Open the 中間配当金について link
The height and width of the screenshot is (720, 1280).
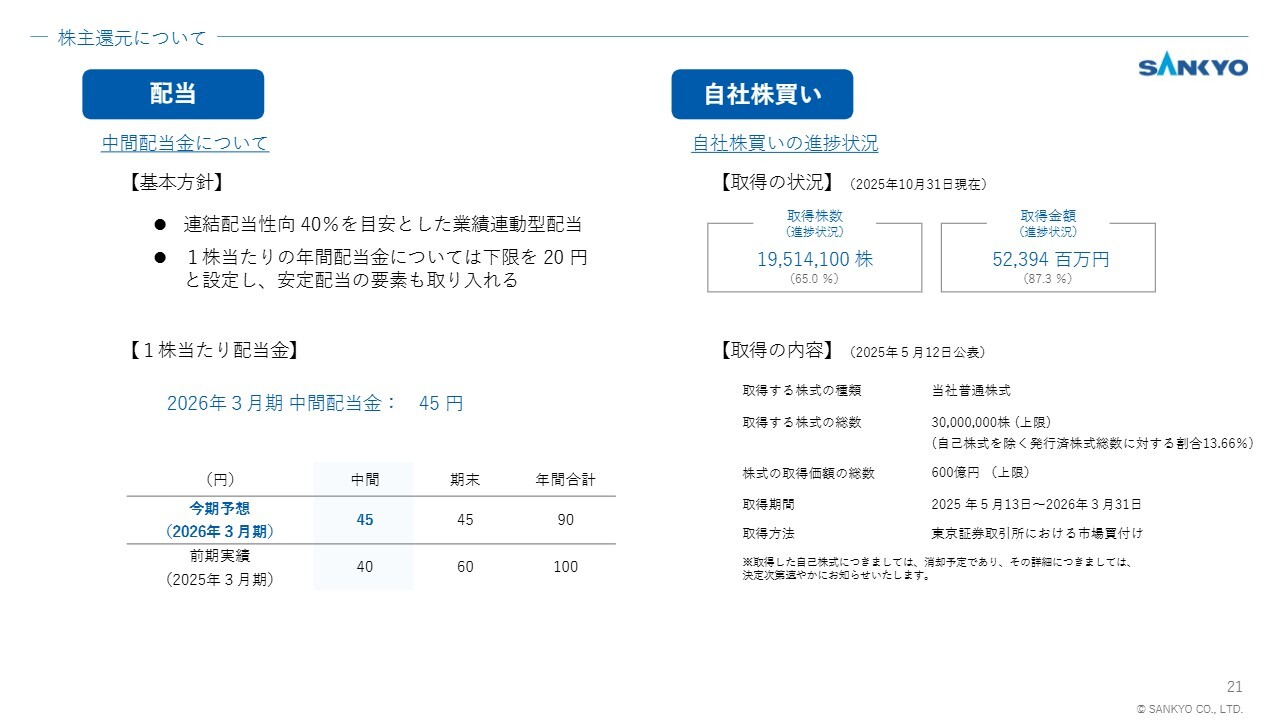(x=185, y=143)
